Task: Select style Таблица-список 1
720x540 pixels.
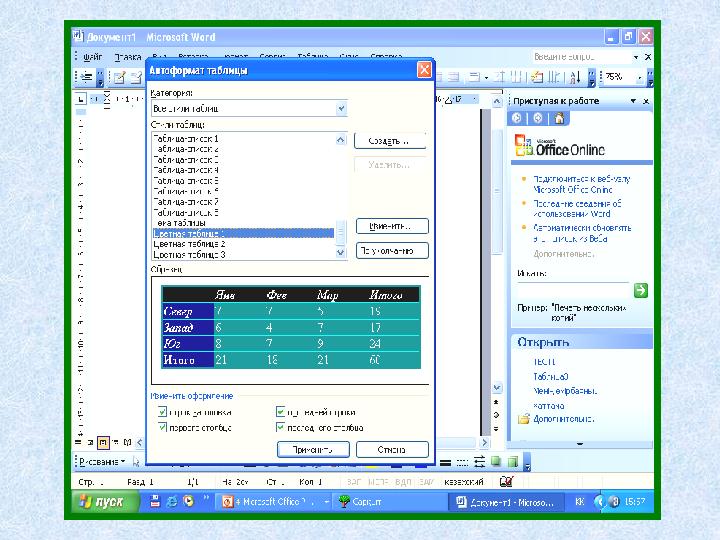Action: coord(186,139)
